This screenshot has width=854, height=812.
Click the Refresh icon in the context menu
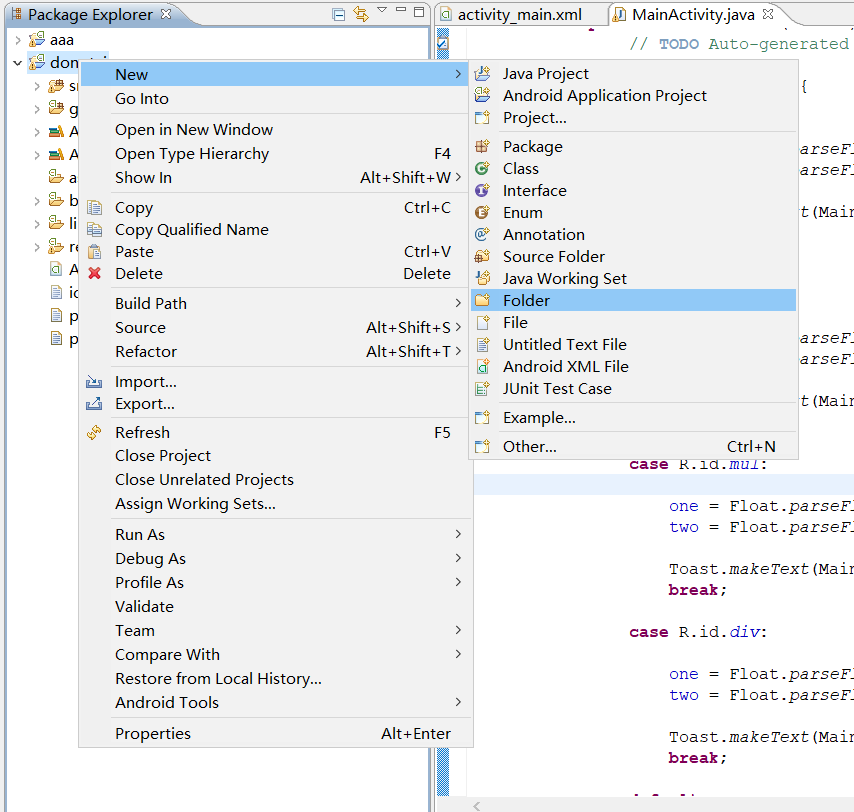tap(94, 432)
